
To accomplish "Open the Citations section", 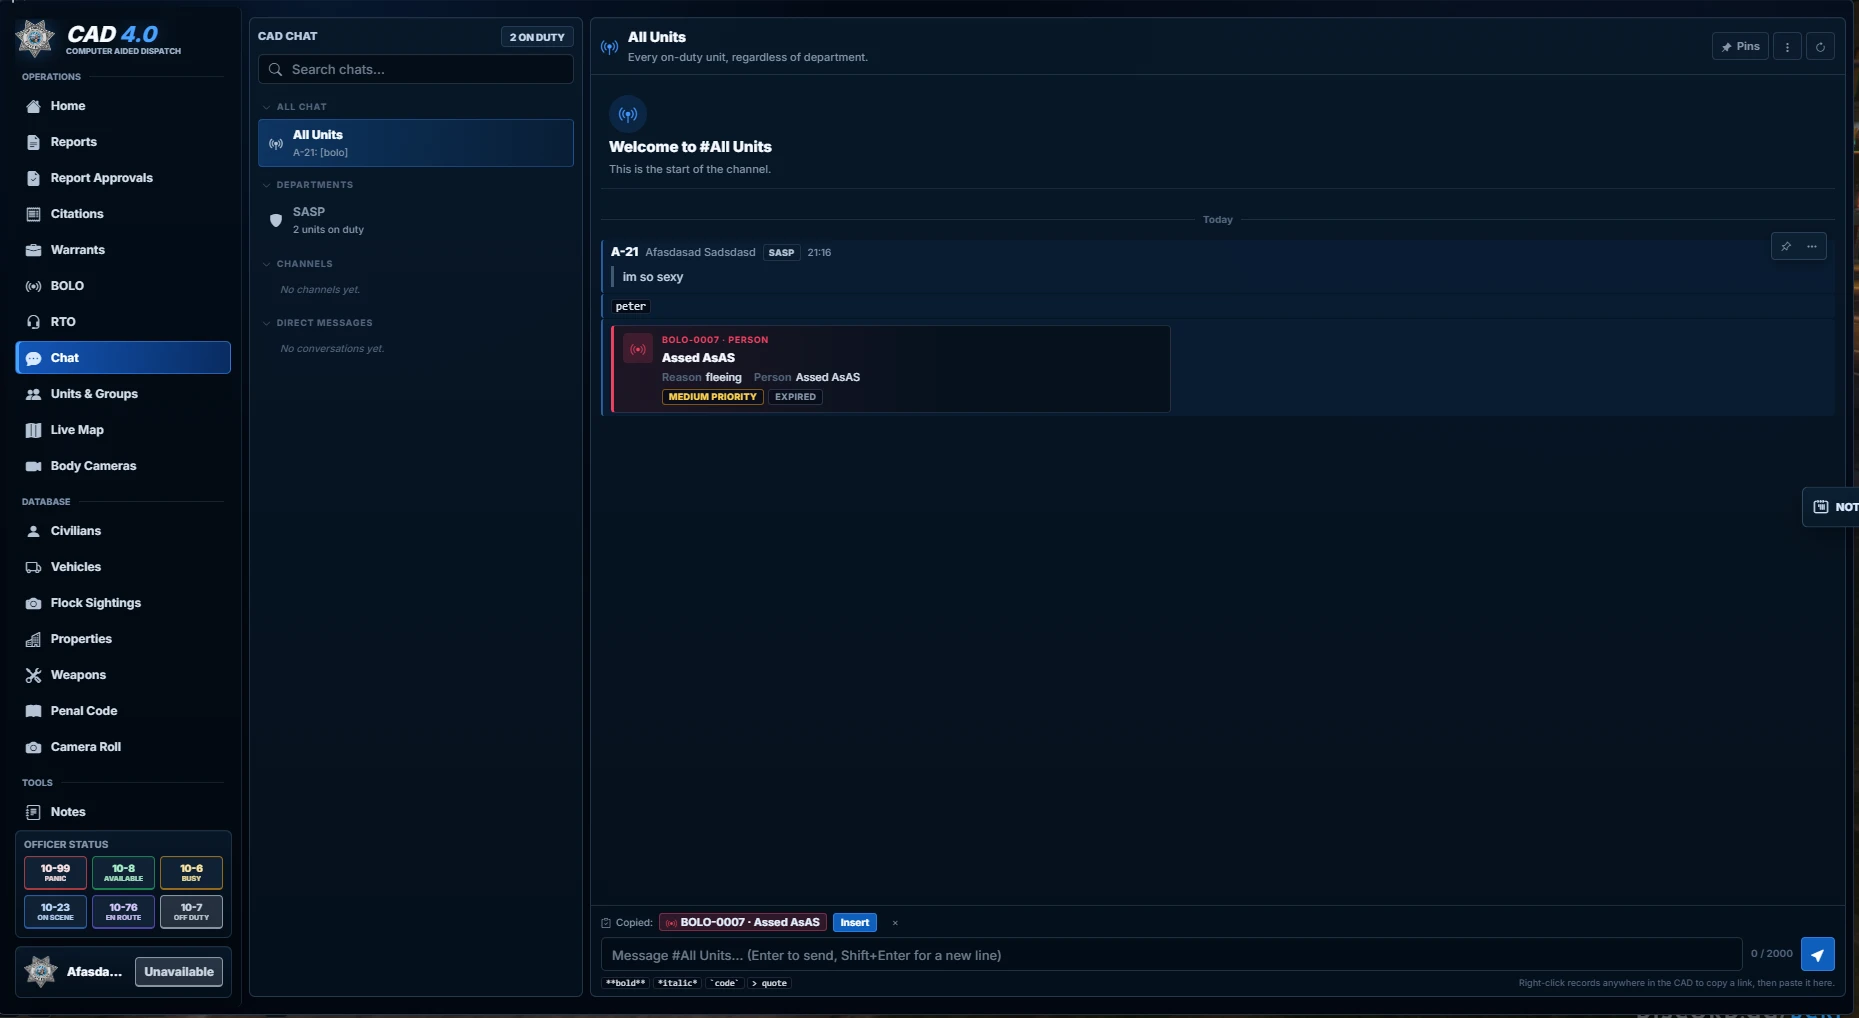I will (123, 214).
